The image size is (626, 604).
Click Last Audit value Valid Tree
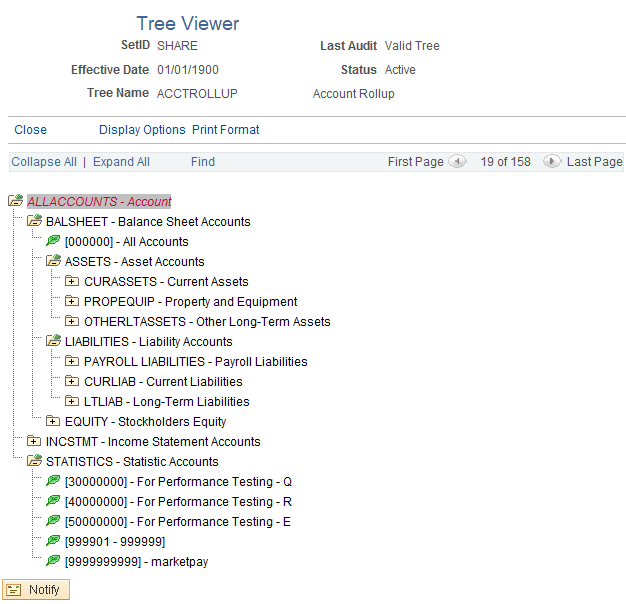coord(412,46)
